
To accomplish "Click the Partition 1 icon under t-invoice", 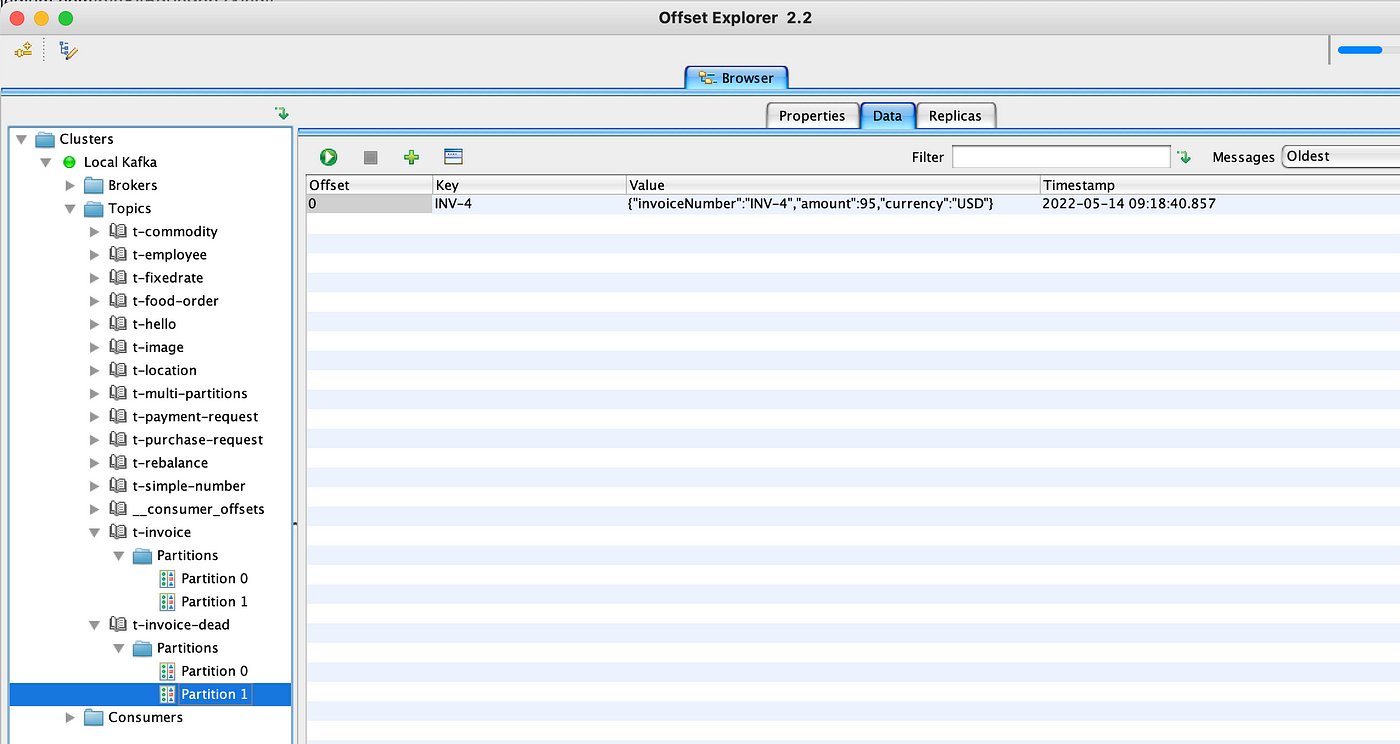I will [x=167, y=601].
